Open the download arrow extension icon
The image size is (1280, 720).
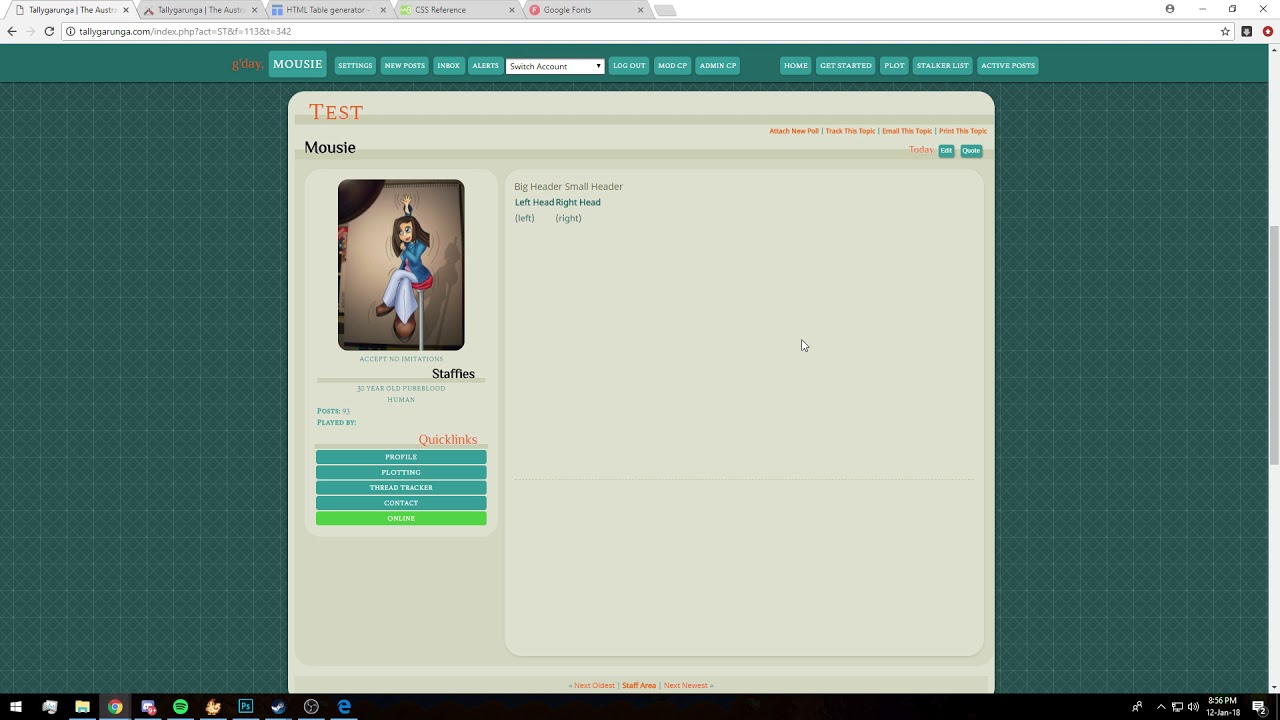pos(1247,31)
